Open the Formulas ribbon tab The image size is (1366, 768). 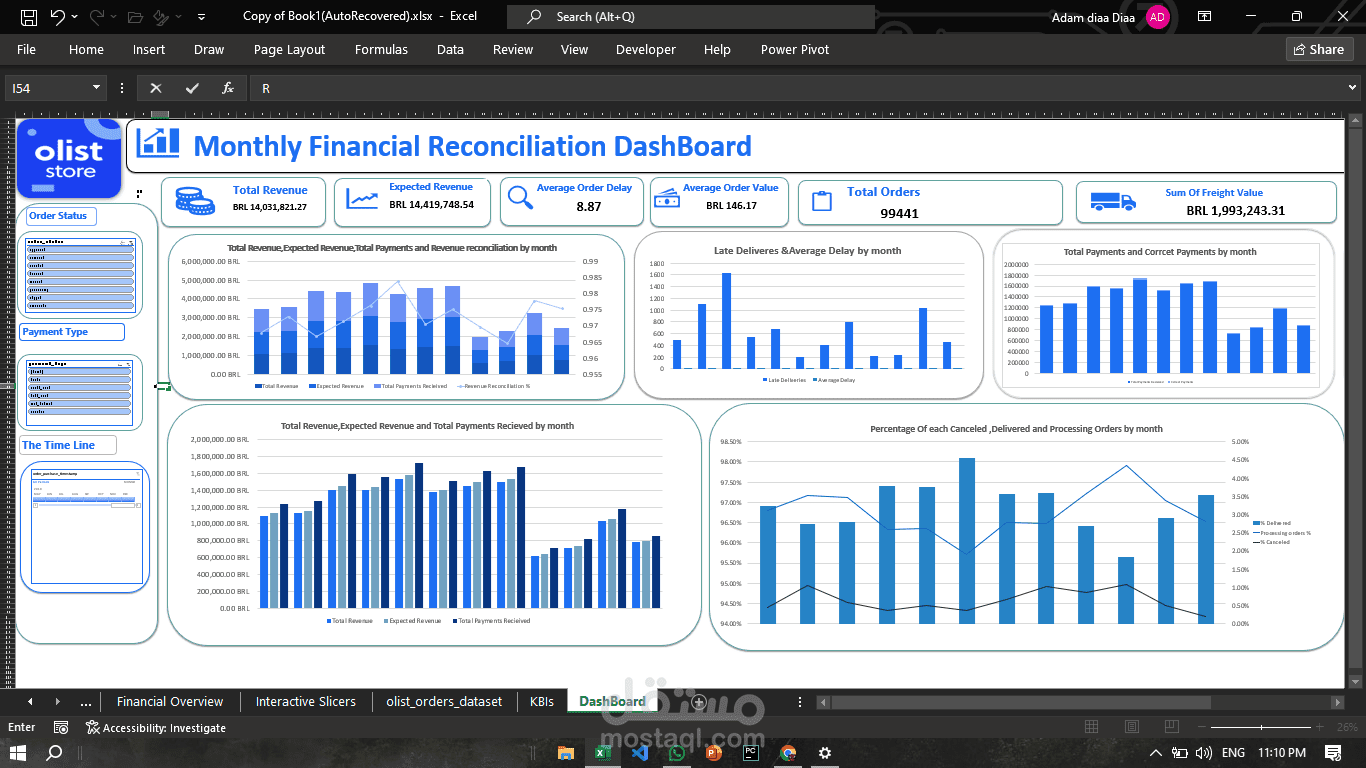pyautogui.click(x=381, y=49)
